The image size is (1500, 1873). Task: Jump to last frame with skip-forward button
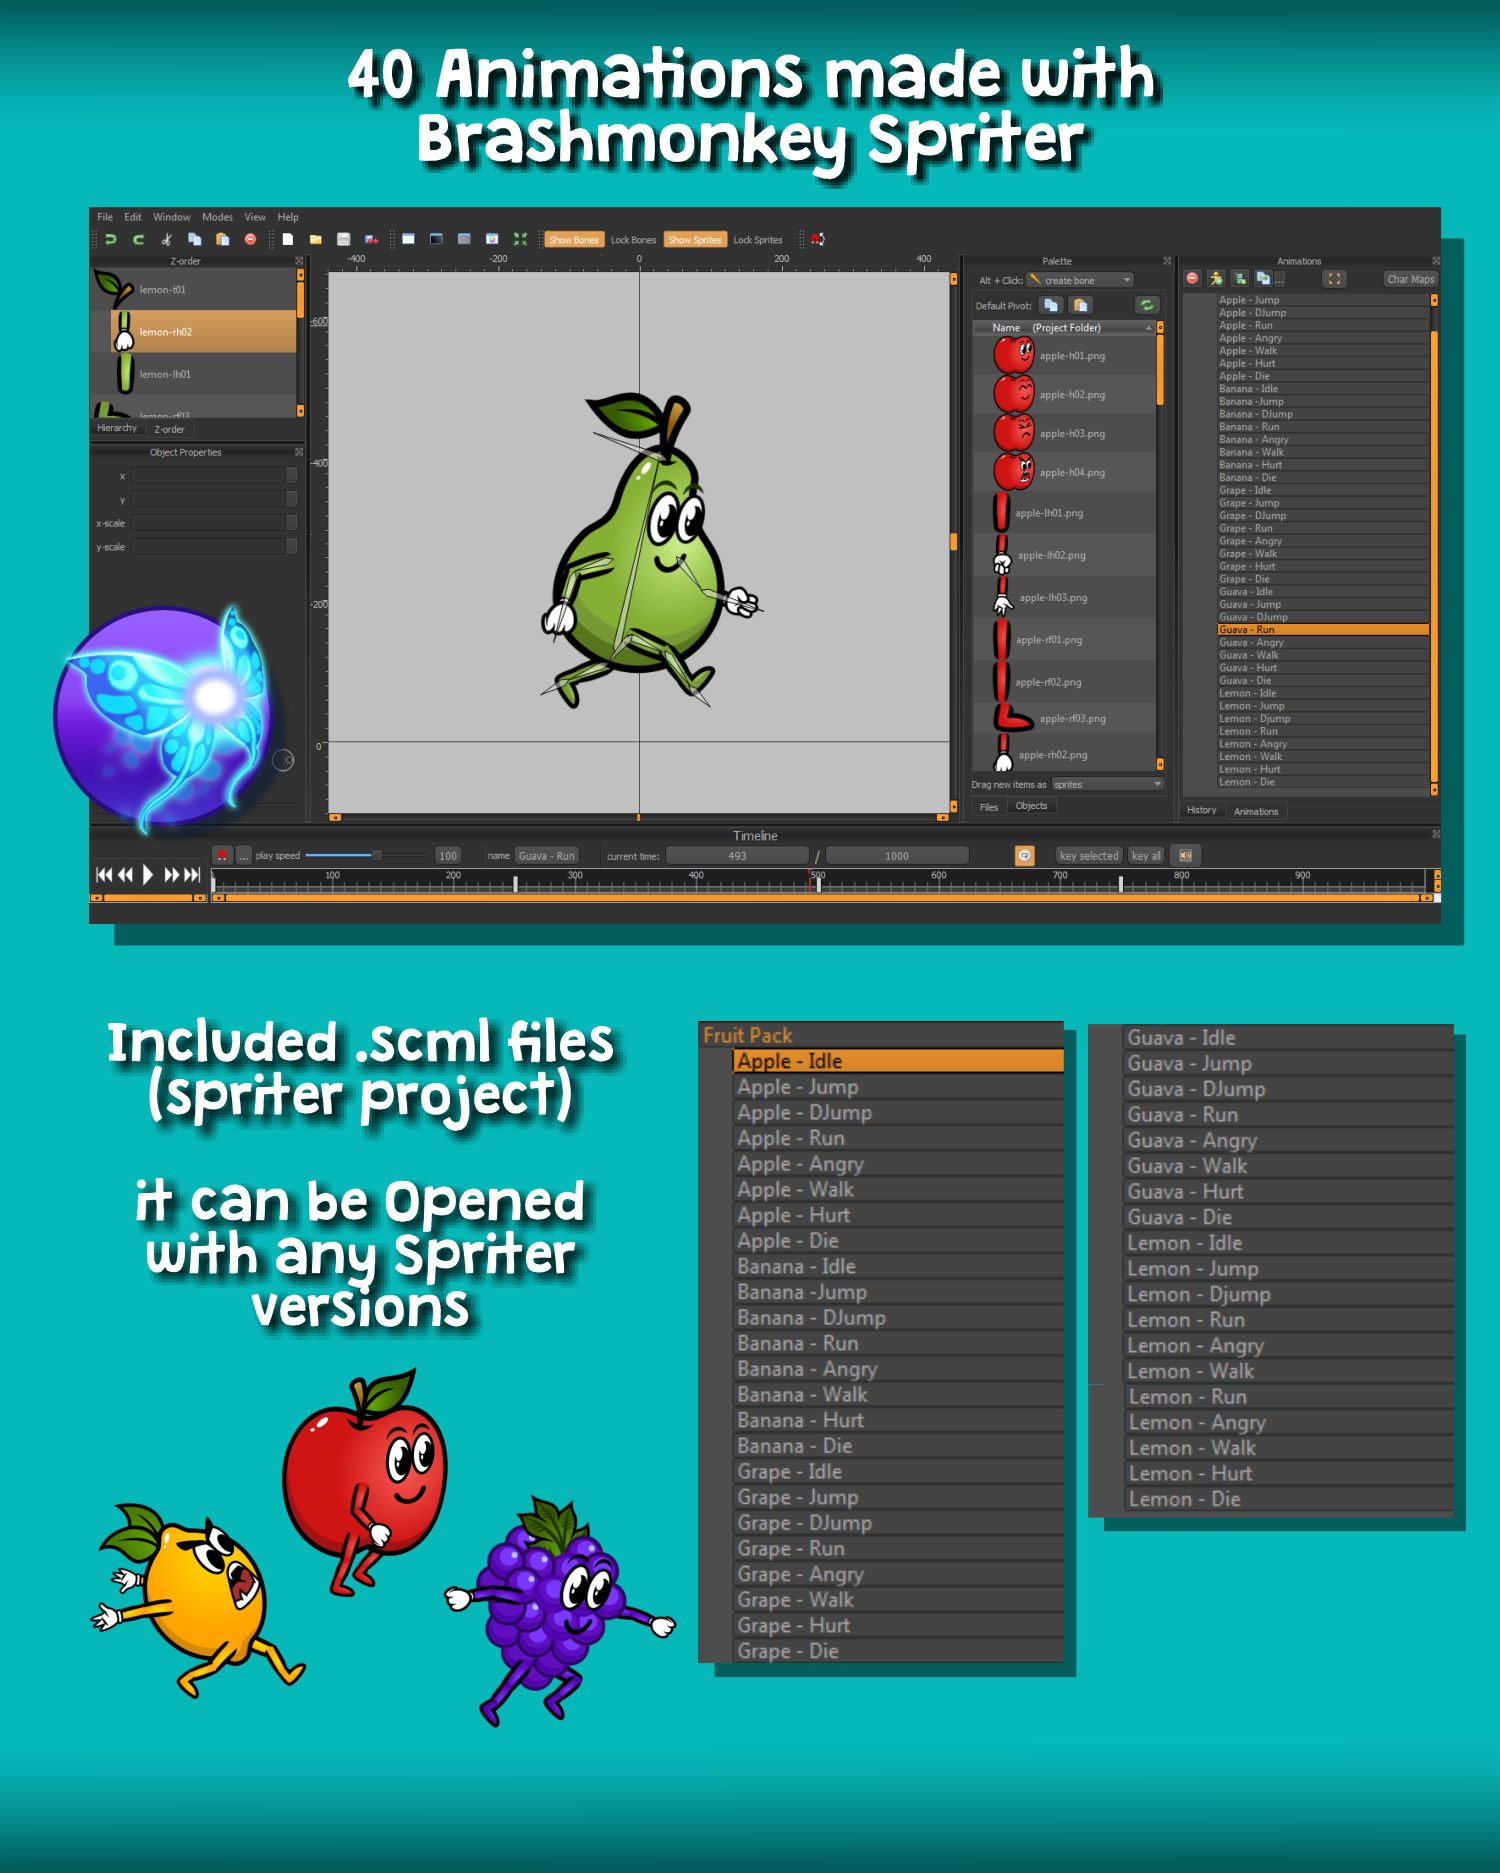(x=193, y=875)
